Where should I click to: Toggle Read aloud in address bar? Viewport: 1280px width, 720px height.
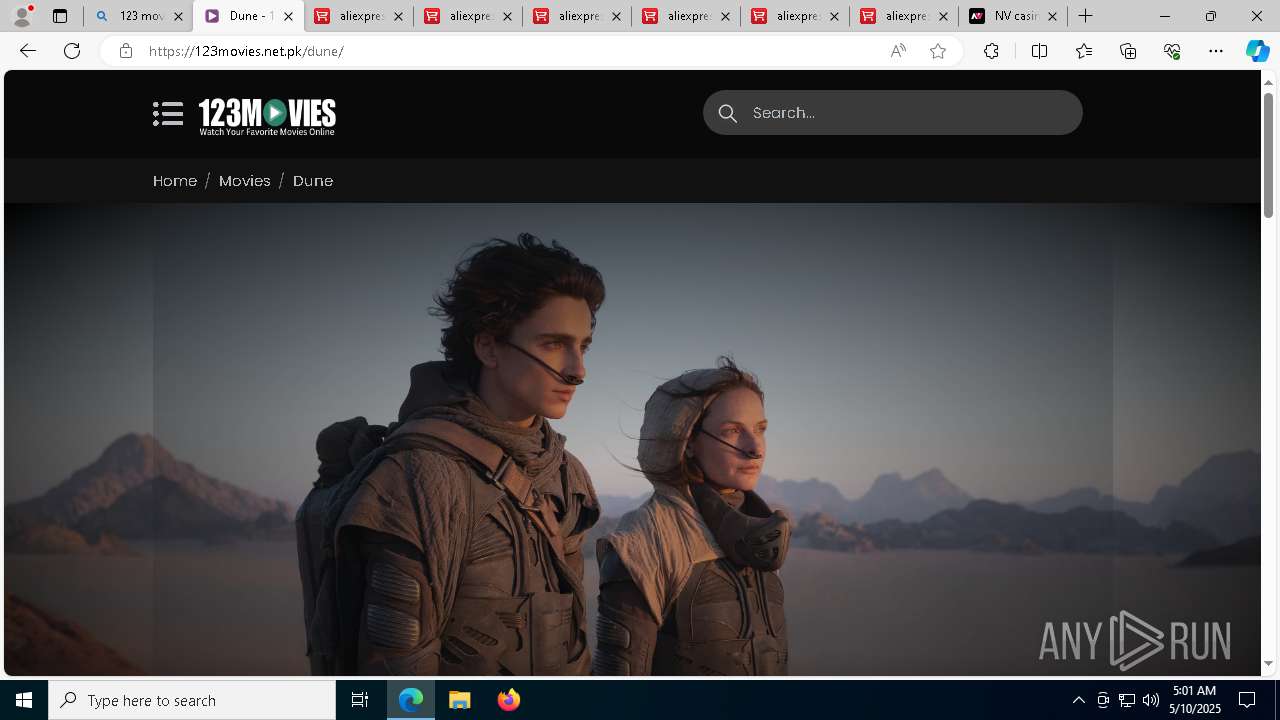(x=898, y=51)
